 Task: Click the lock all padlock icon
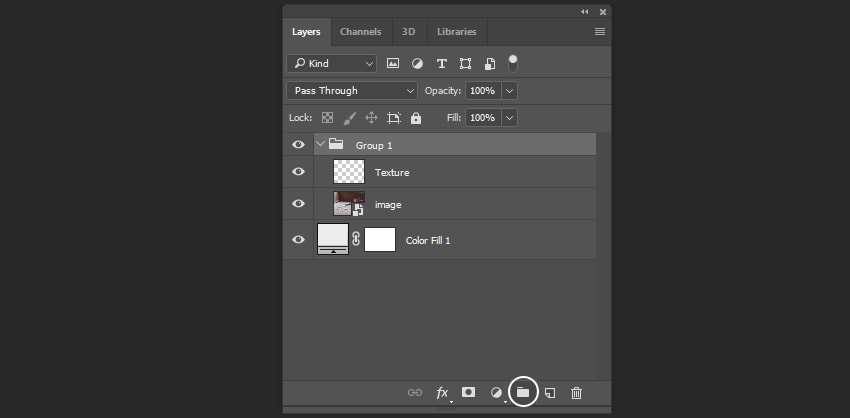tap(416, 118)
